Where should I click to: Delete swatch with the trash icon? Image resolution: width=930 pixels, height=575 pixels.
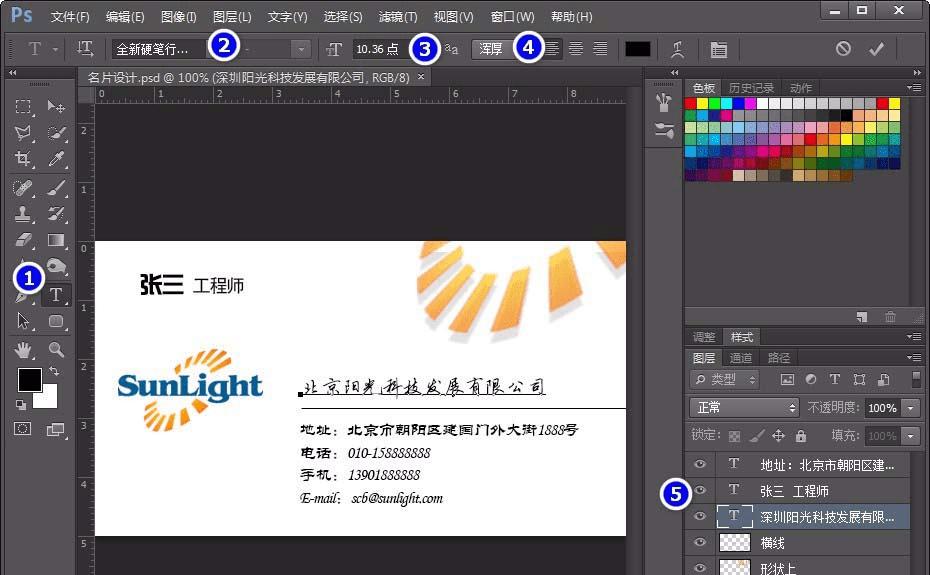point(890,317)
